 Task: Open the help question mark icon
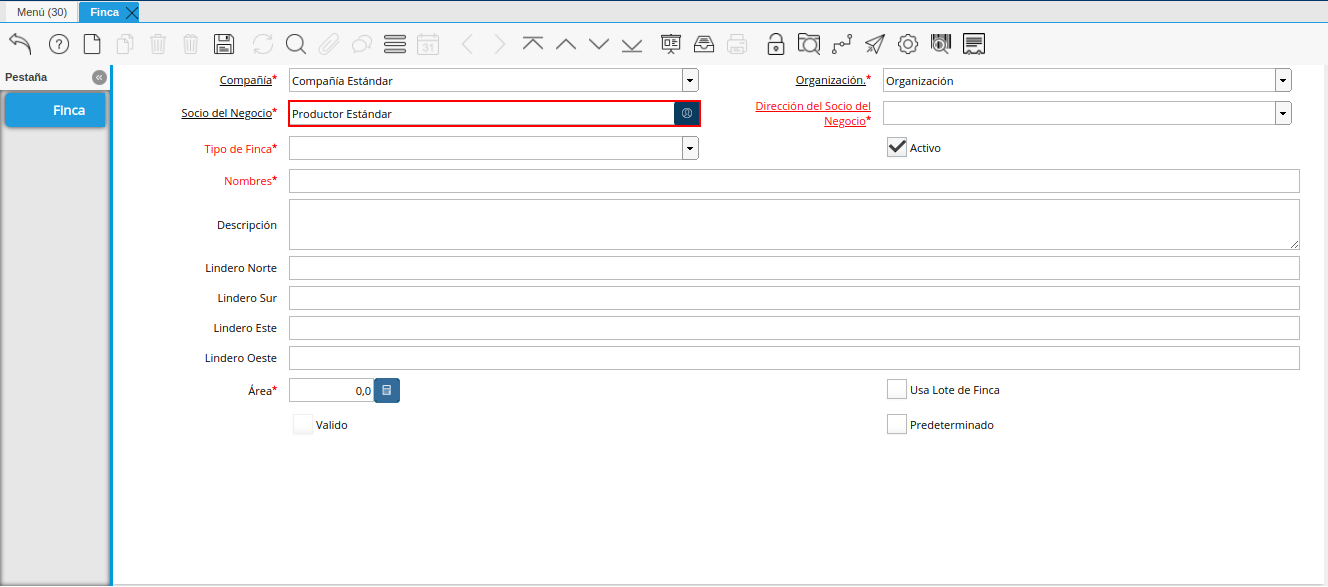[x=59, y=44]
